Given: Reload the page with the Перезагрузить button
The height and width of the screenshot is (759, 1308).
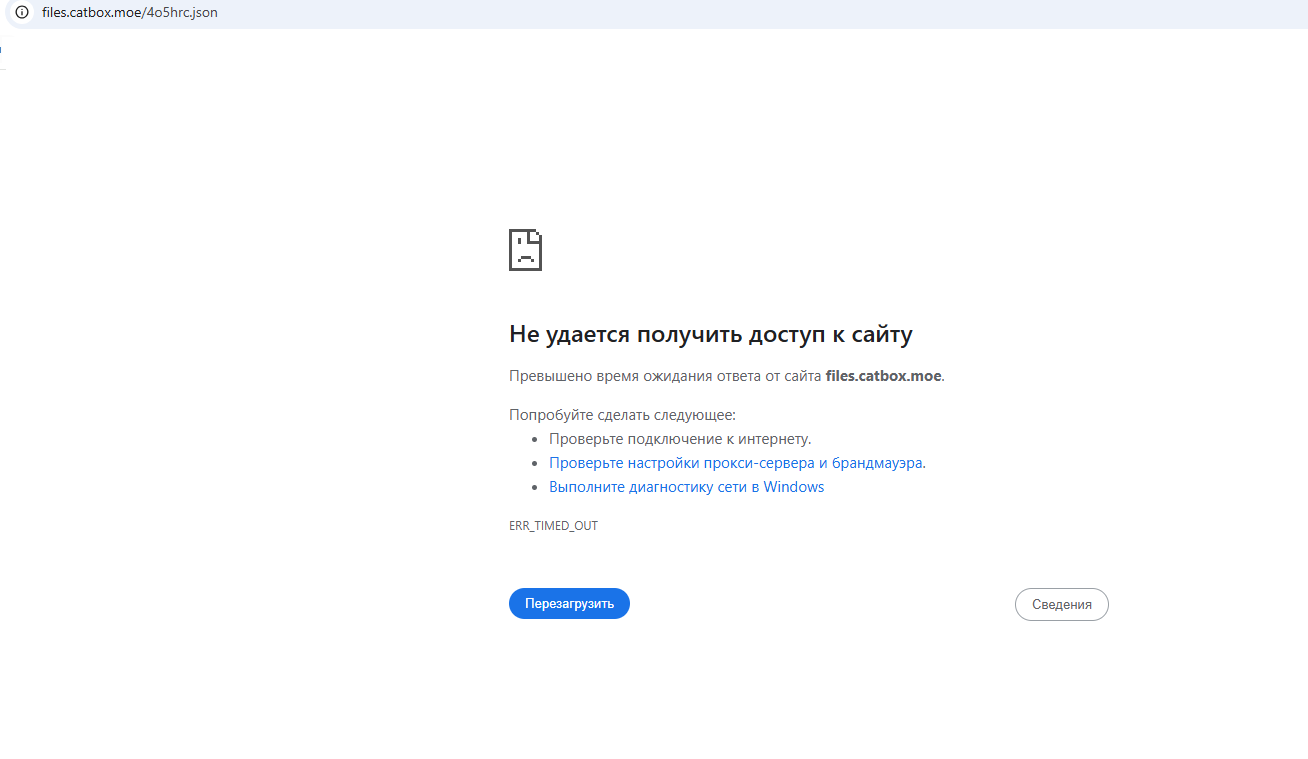Looking at the screenshot, I should point(569,604).
